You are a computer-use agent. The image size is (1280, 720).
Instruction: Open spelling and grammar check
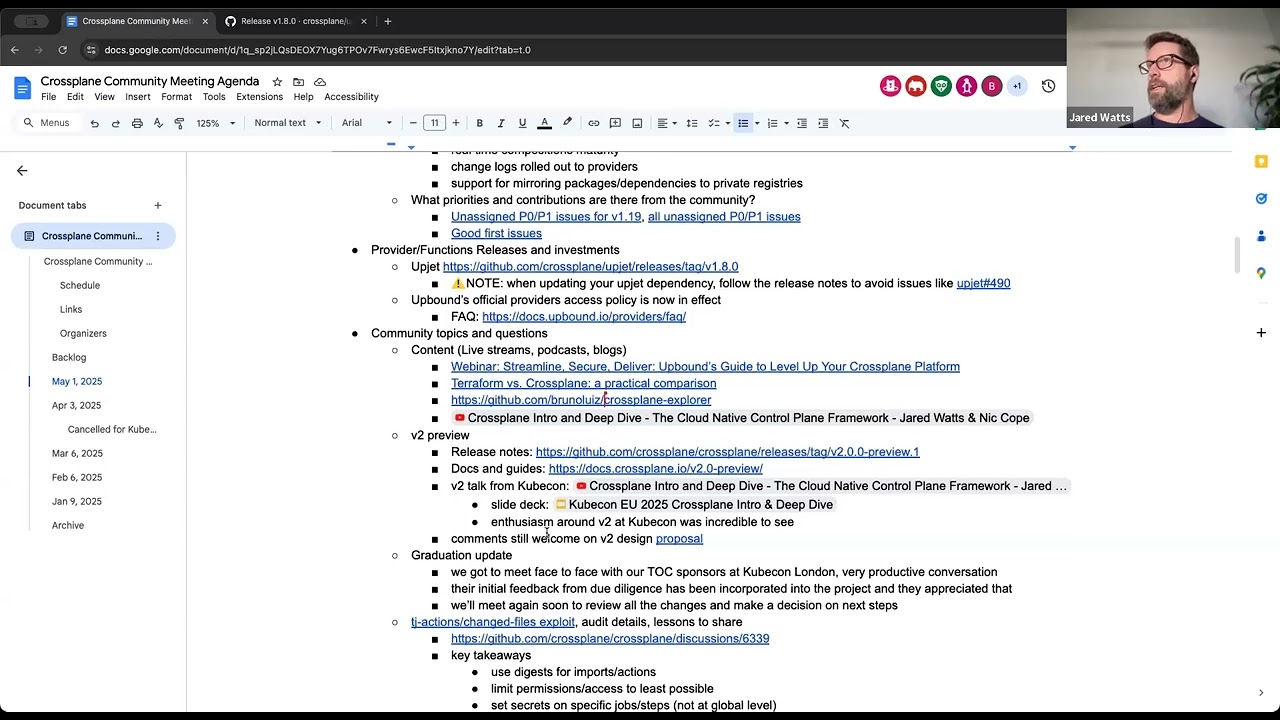tap(158, 123)
